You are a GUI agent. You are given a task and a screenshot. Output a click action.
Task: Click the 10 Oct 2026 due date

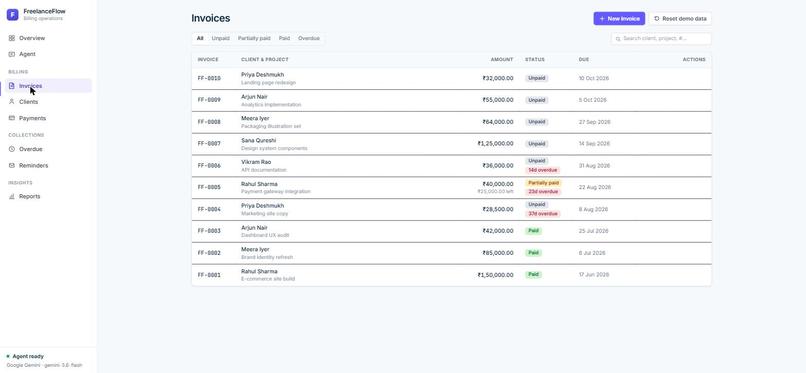pyautogui.click(x=594, y=79)
